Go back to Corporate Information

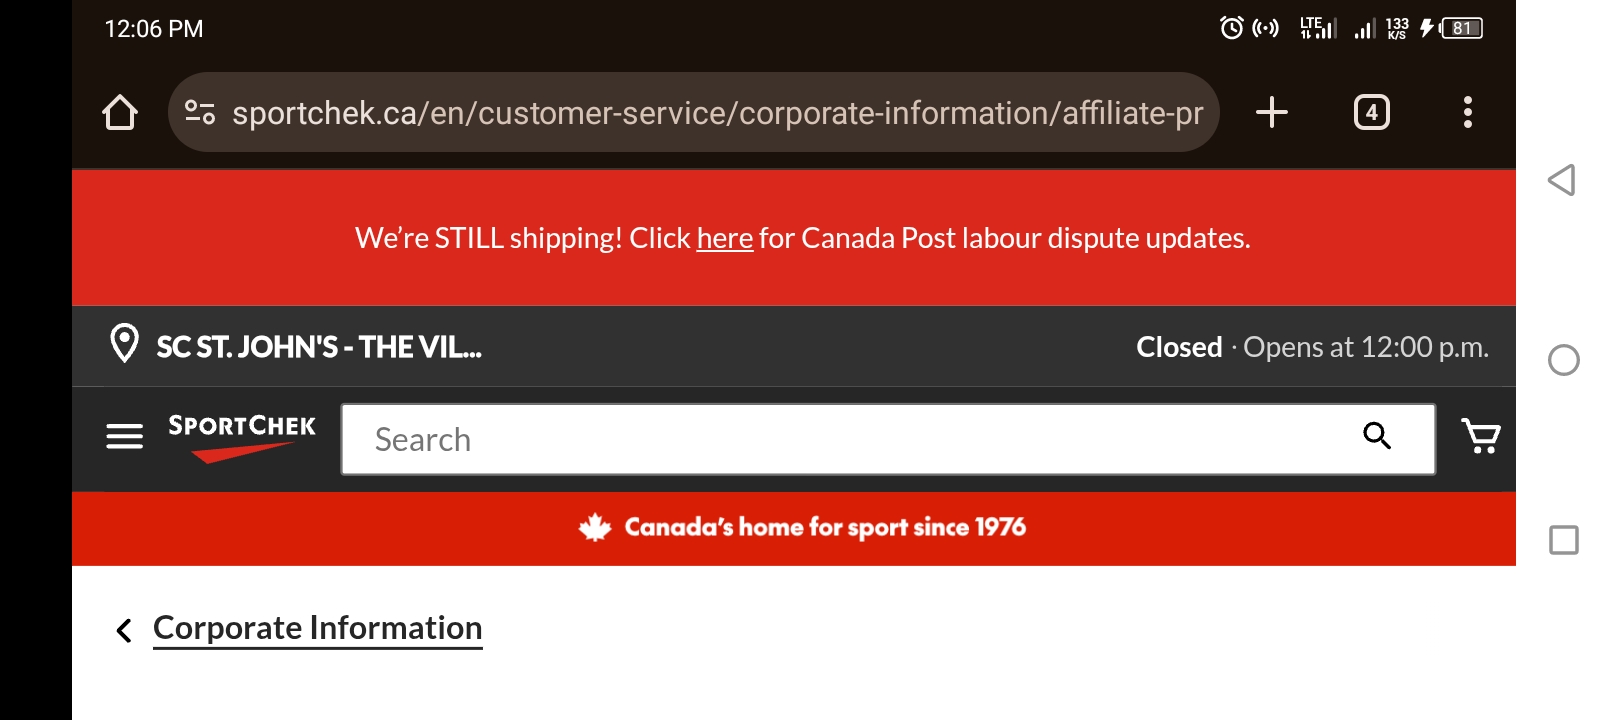[x=318, y=628]
